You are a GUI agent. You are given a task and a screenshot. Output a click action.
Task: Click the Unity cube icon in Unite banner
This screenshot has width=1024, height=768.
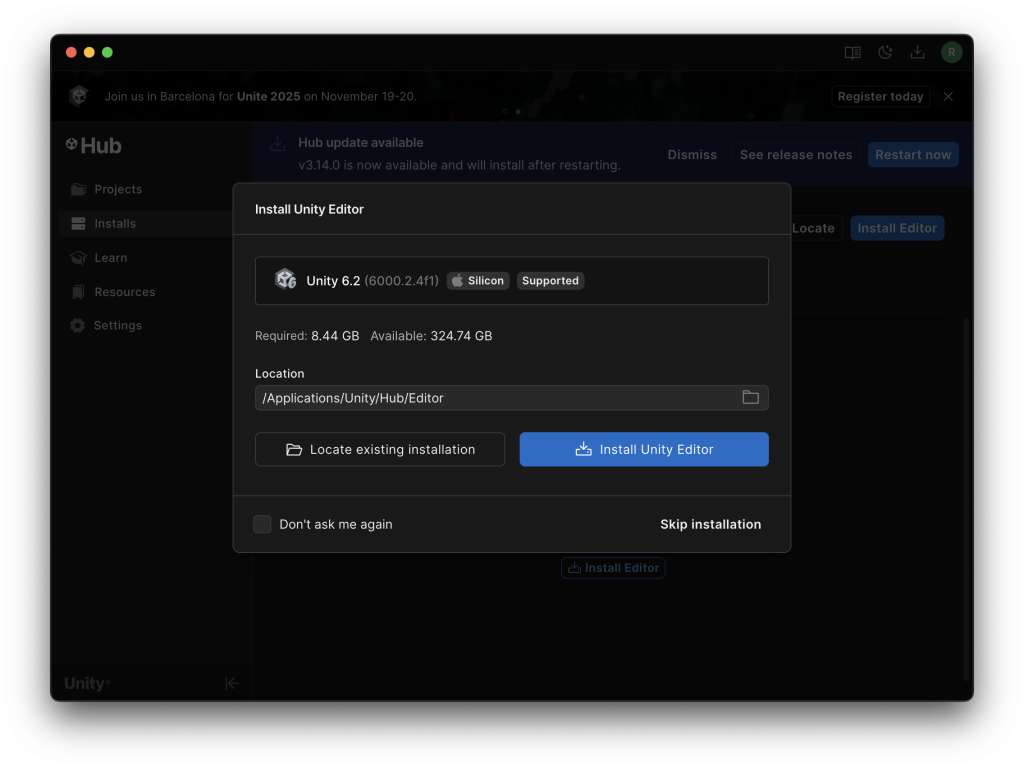pos(79,96)
